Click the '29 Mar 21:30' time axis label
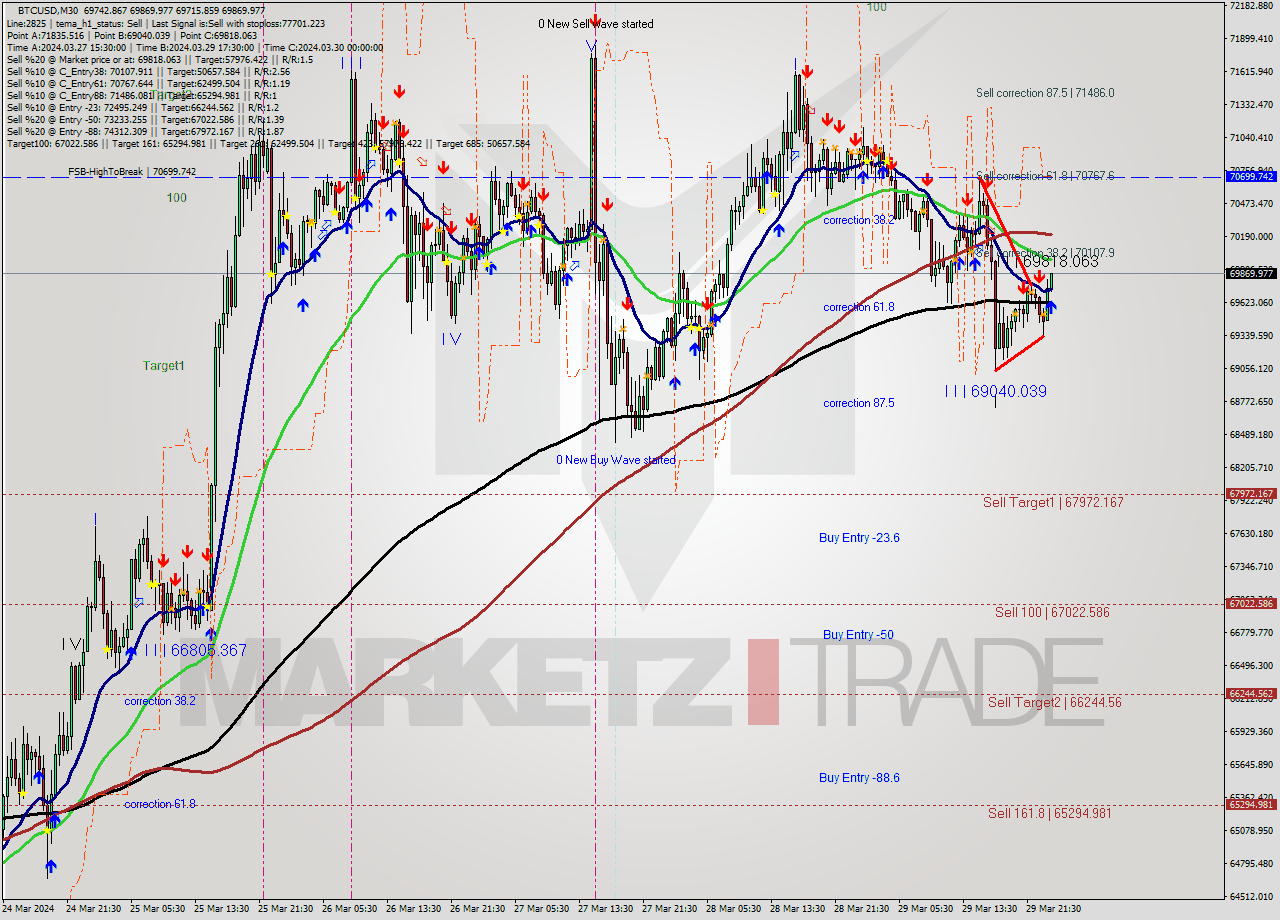 pyautogui.click(x=1054, y=910)
